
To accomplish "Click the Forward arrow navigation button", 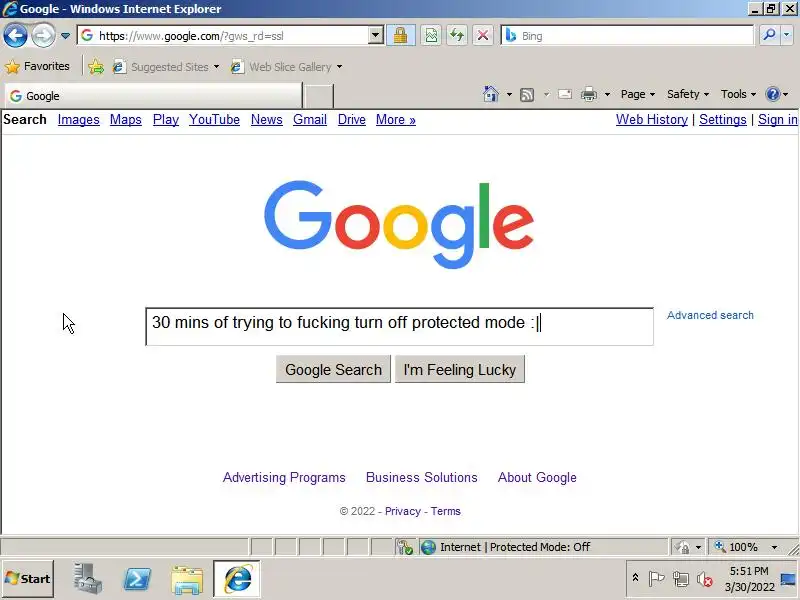I will click(43, 36).
